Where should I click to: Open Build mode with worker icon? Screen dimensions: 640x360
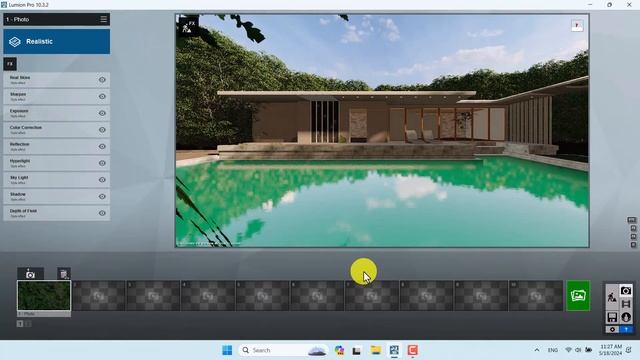click(612, 297)
